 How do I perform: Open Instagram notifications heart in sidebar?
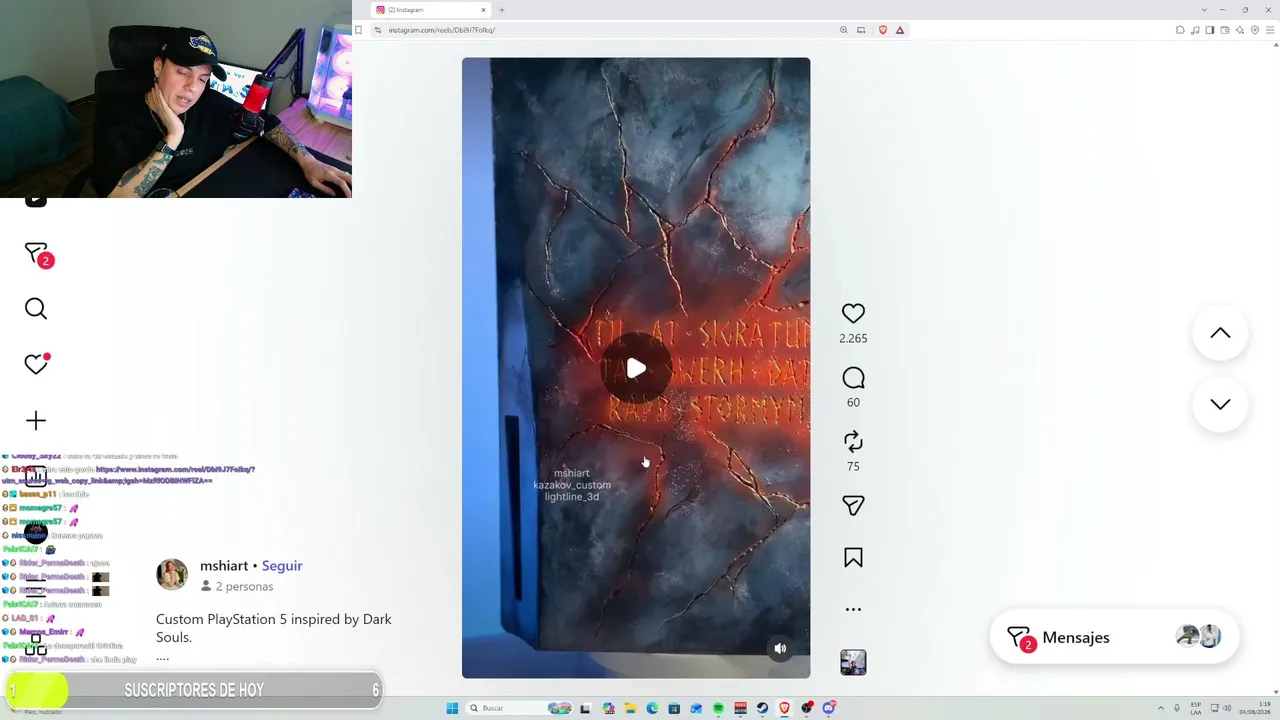coord(36,364)
